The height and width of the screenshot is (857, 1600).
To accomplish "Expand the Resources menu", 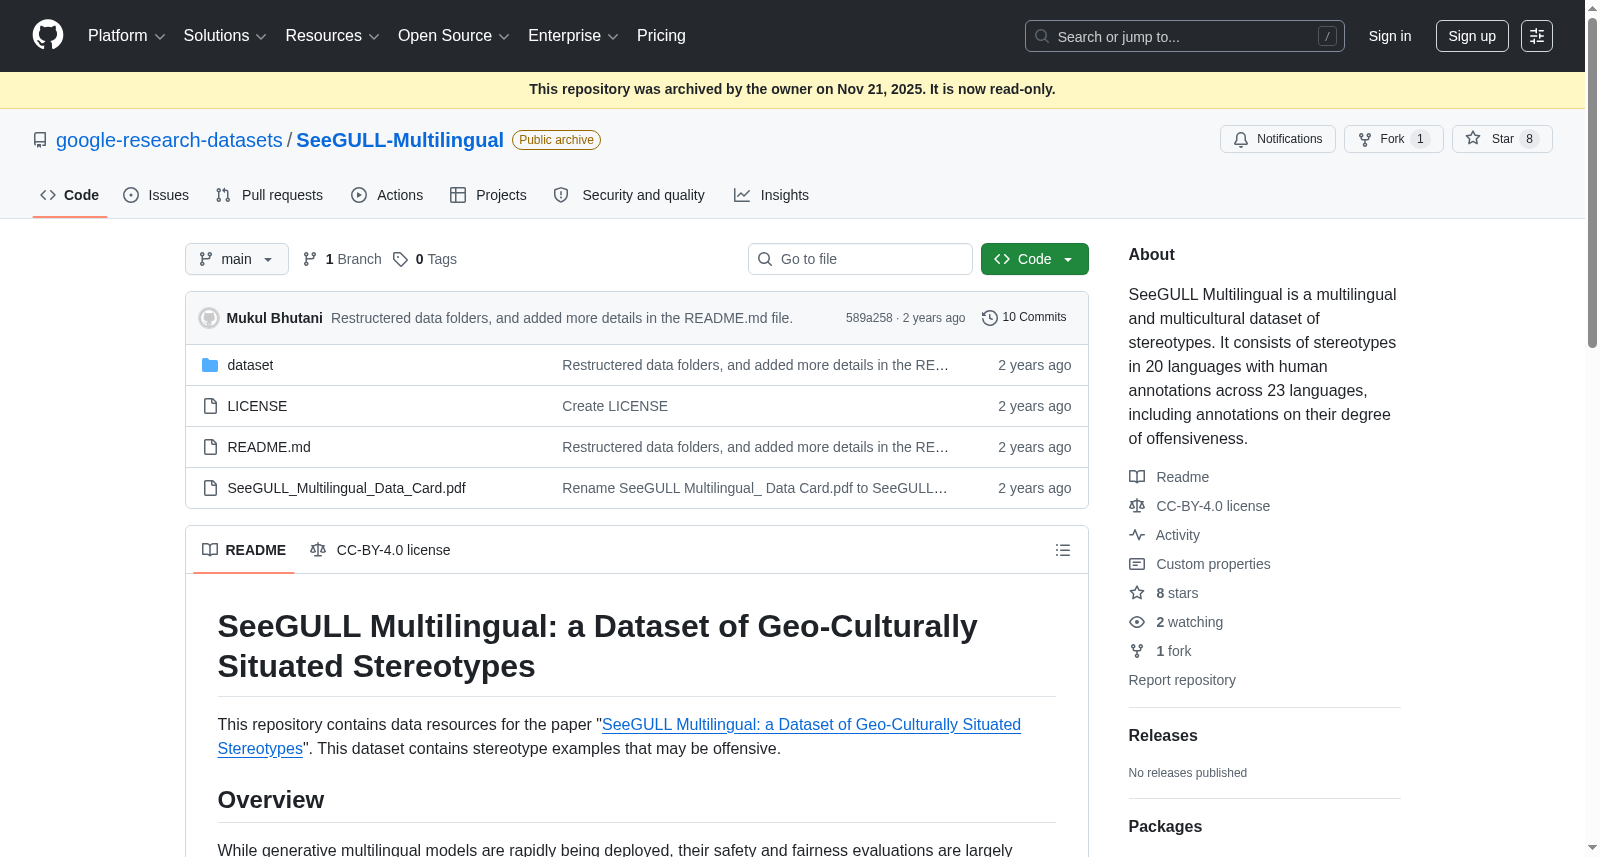I will click(332, 36).
